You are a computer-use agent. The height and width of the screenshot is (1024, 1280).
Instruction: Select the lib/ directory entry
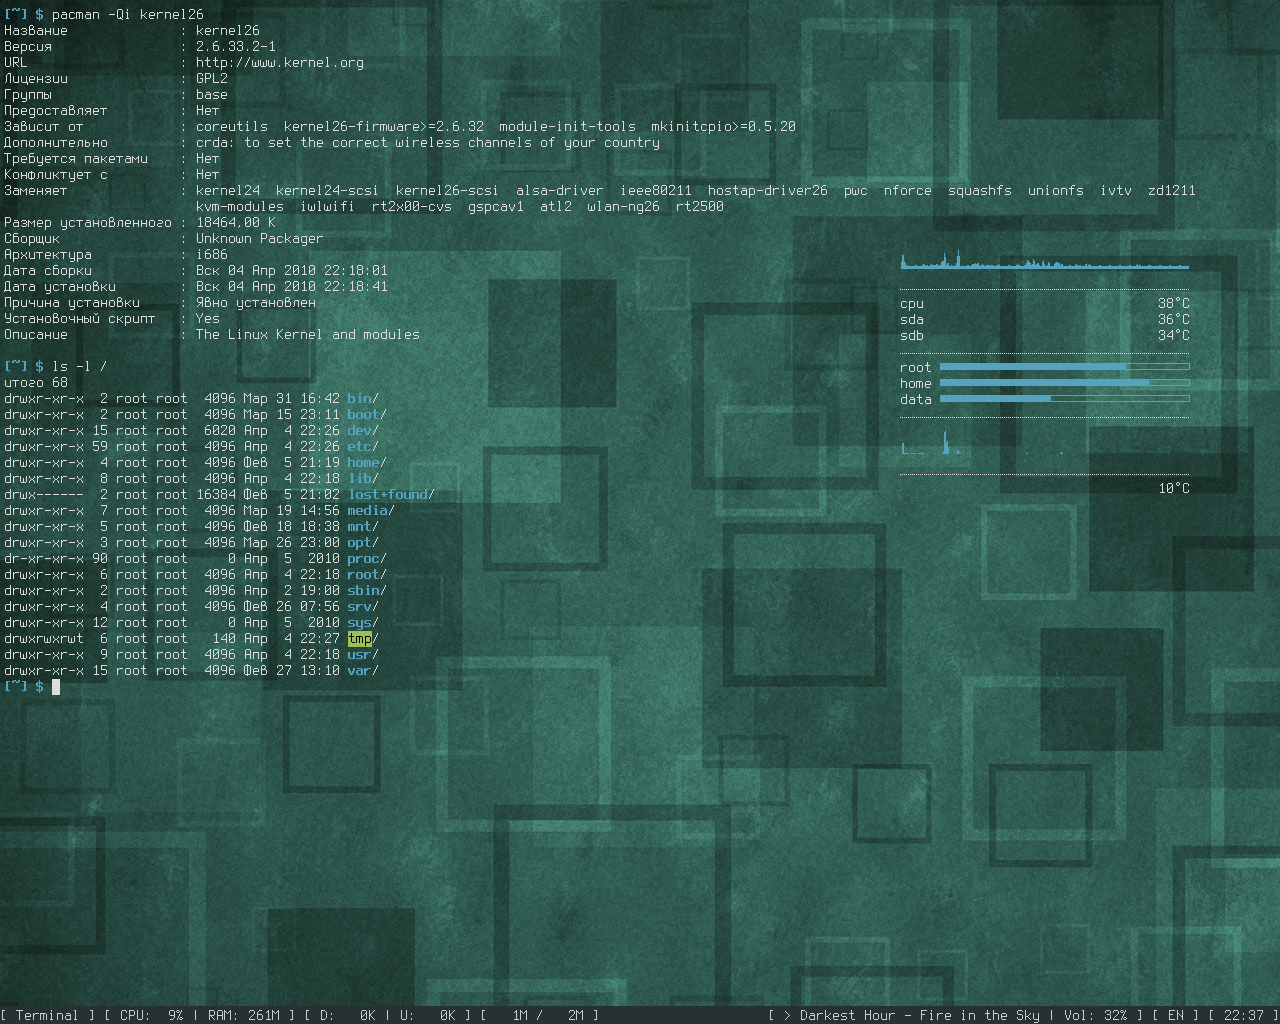[363, 478]
